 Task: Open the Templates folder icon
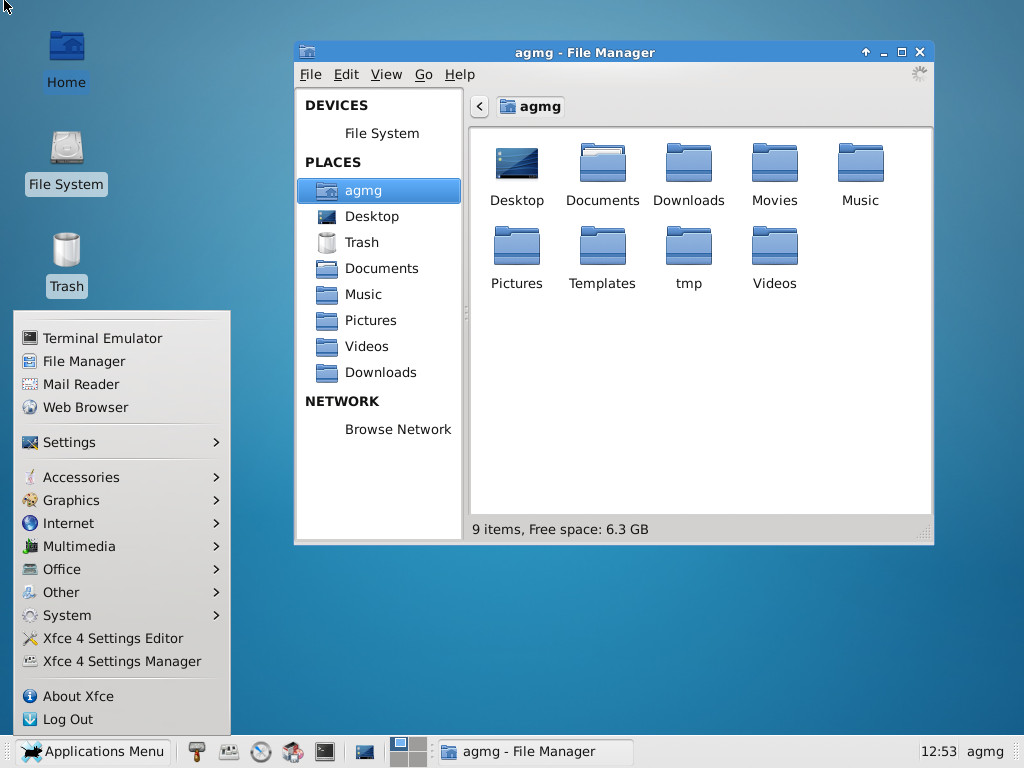coord(602,259)
